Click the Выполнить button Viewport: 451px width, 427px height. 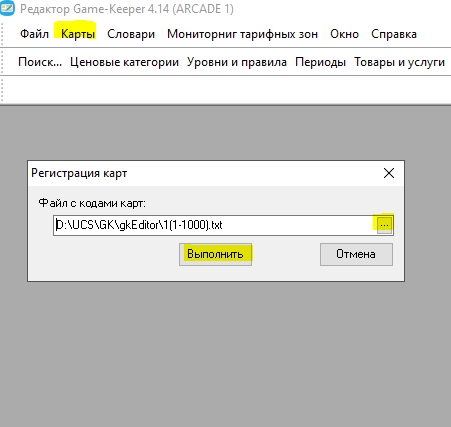(x=215, y=254)
